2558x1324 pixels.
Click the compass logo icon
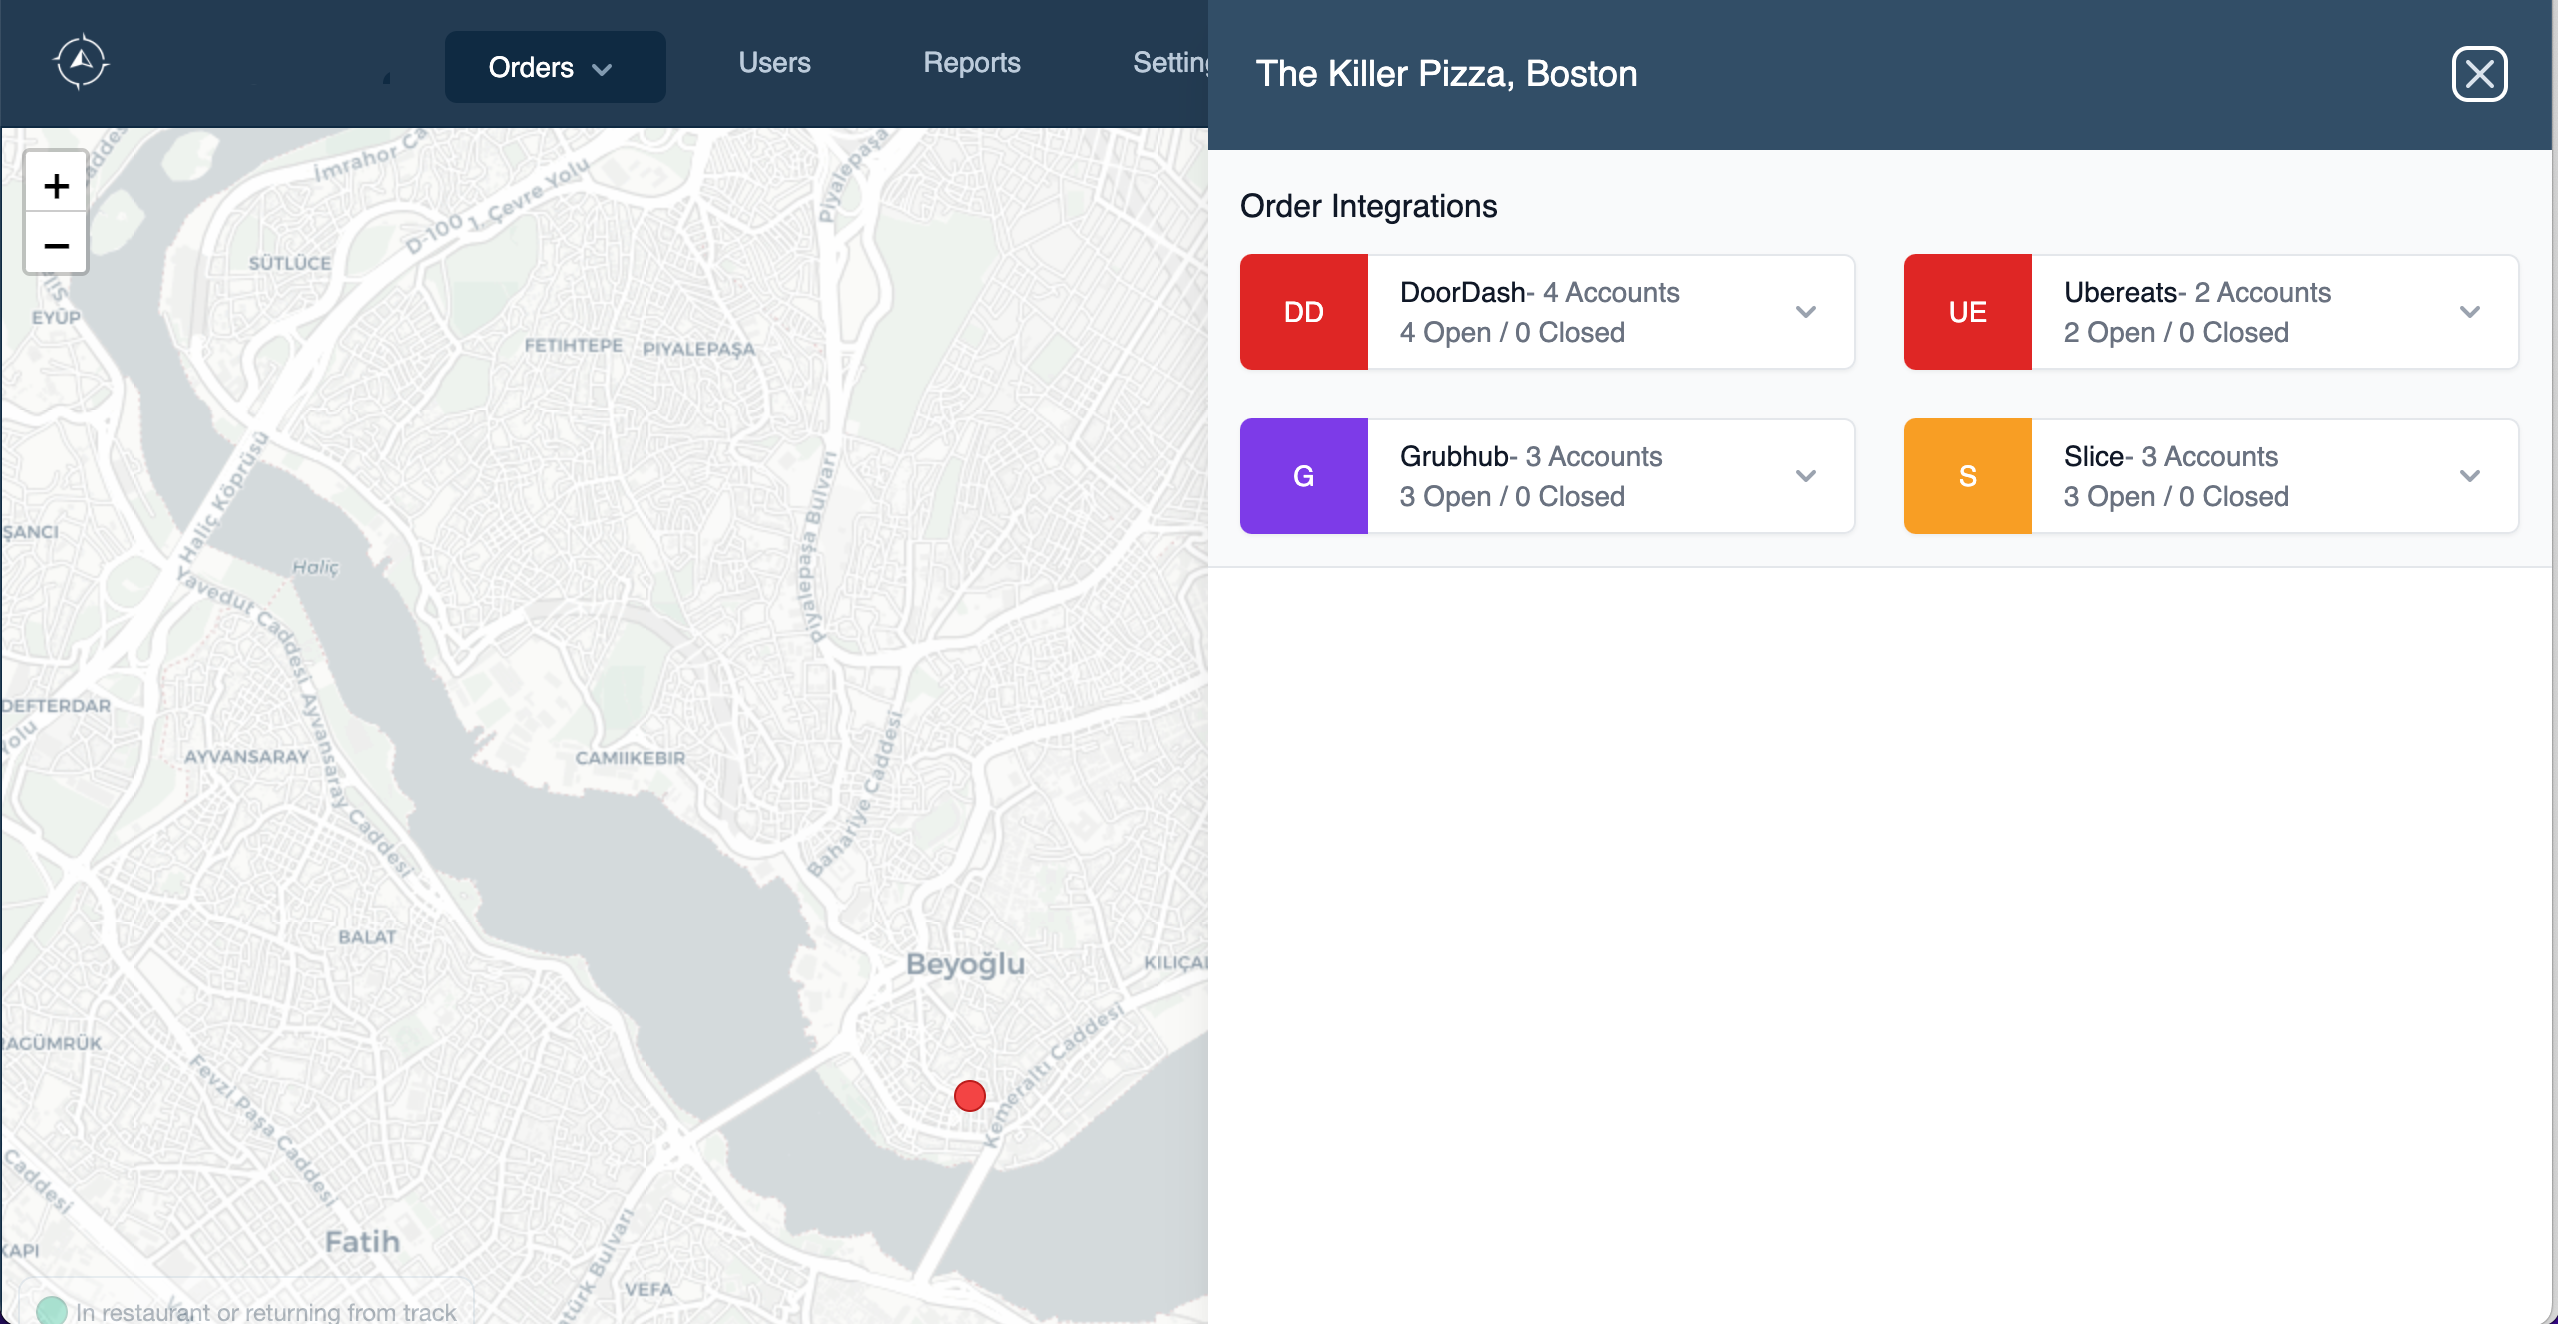tap(81, 62)
